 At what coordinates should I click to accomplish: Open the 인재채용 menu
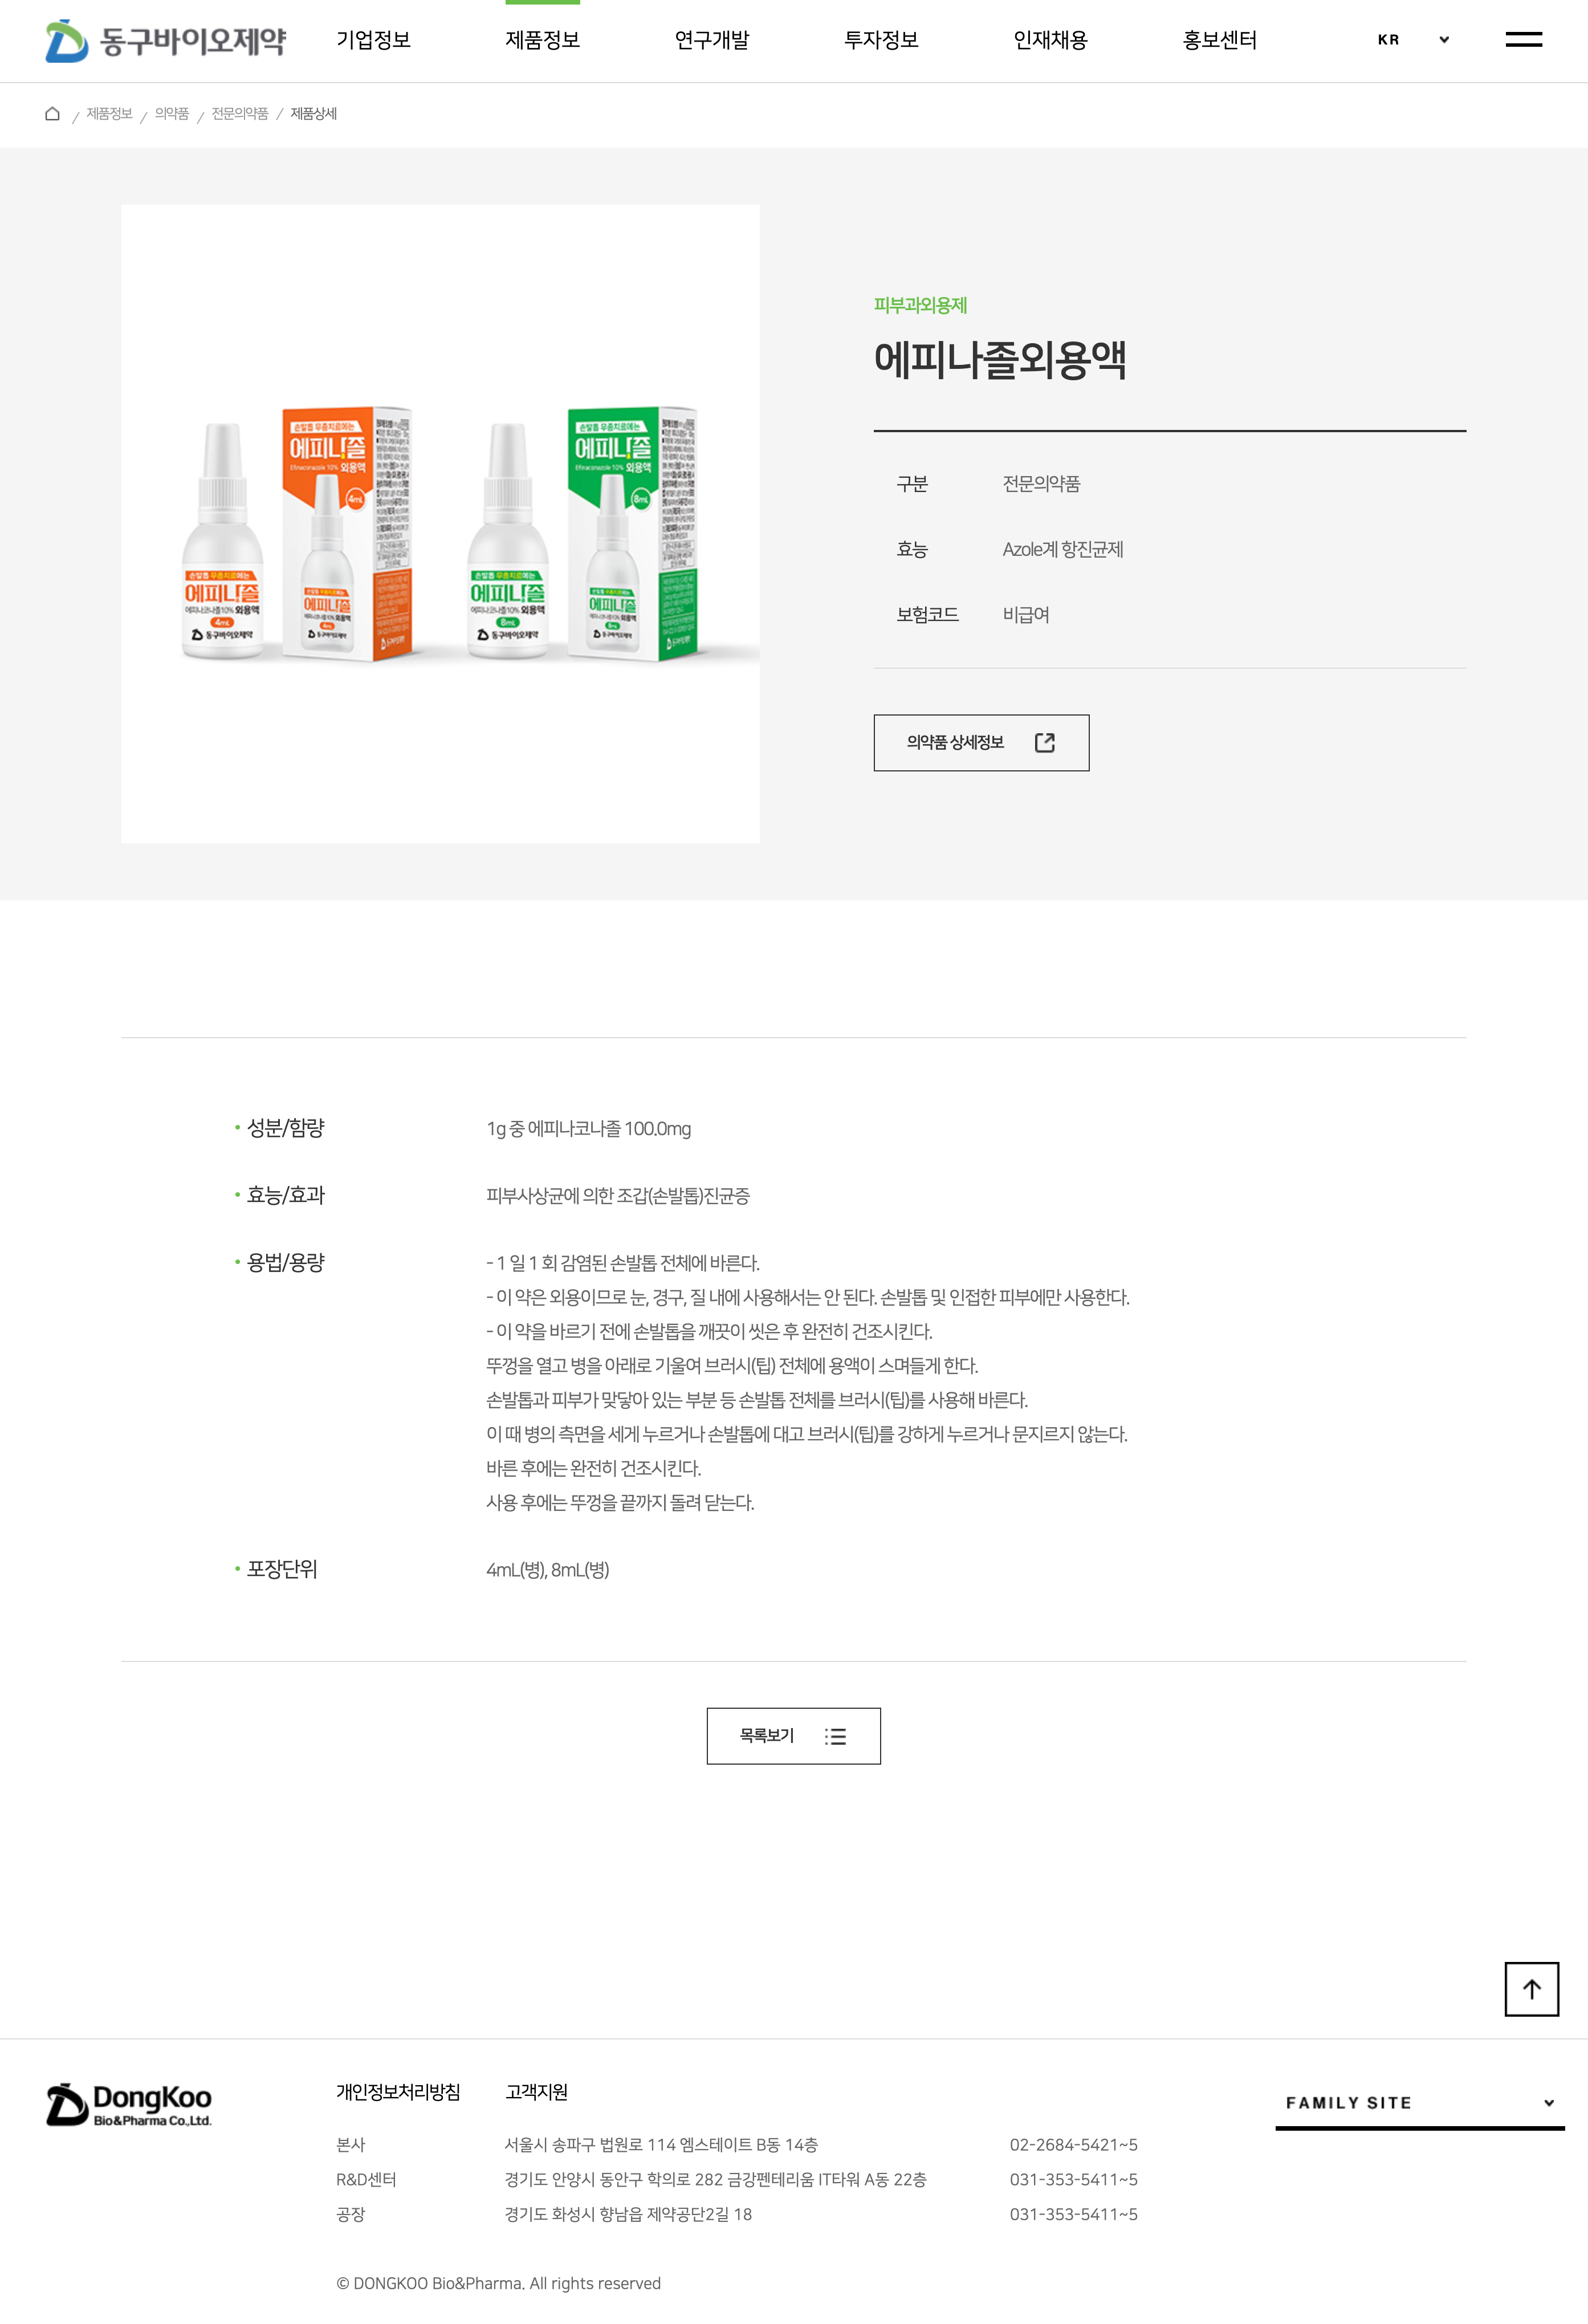(x=1050, y=40)
